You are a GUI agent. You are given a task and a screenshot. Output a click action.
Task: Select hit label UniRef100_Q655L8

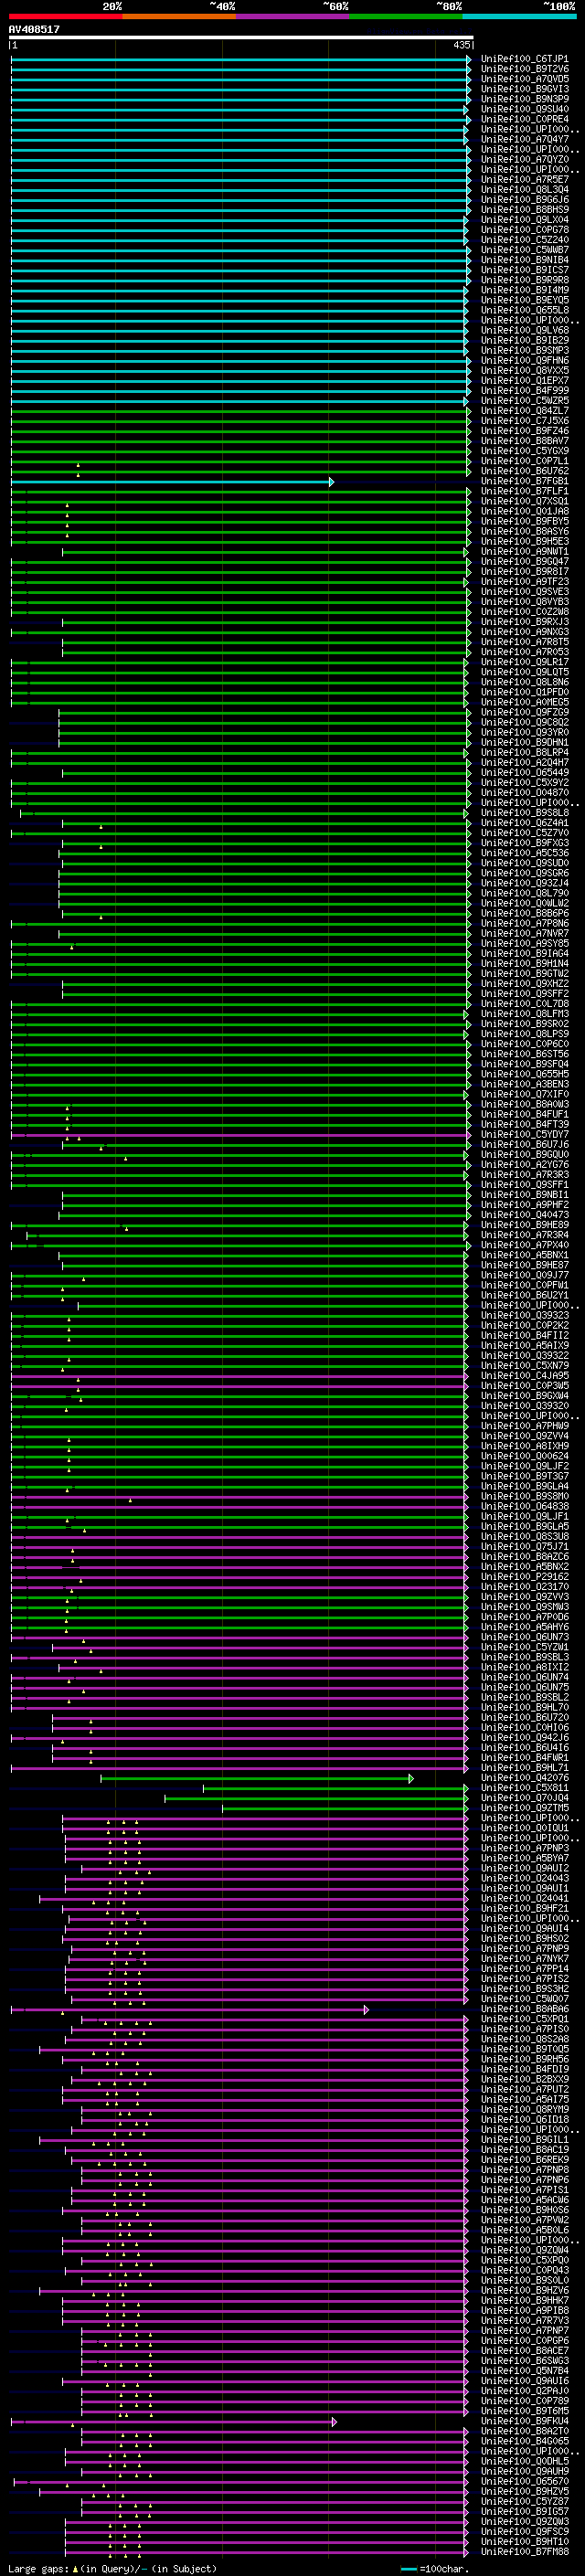pos(524,311)
